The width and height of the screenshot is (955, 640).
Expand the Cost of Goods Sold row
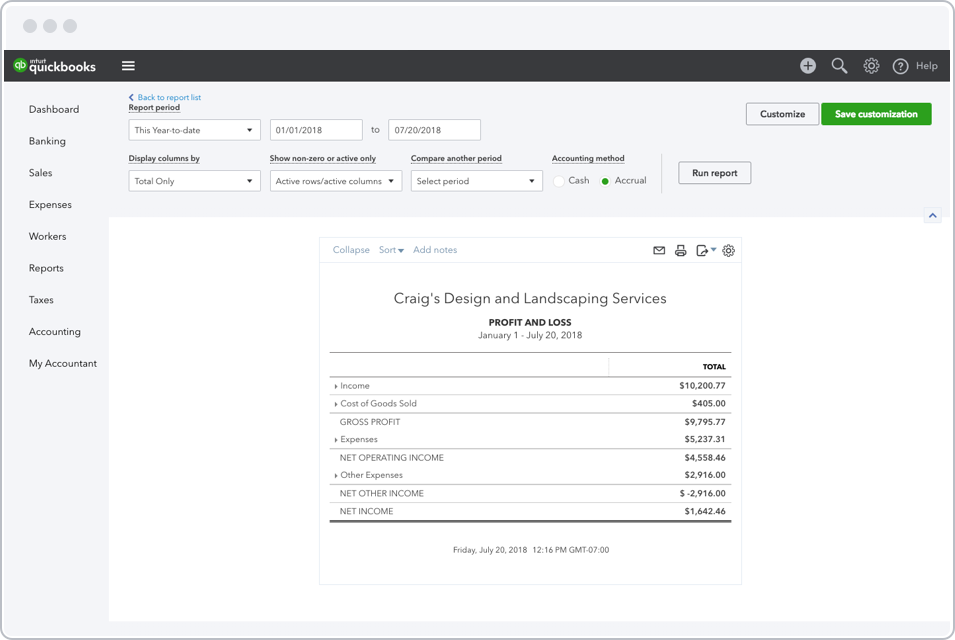pyautogui.click(x=336, y=404)
